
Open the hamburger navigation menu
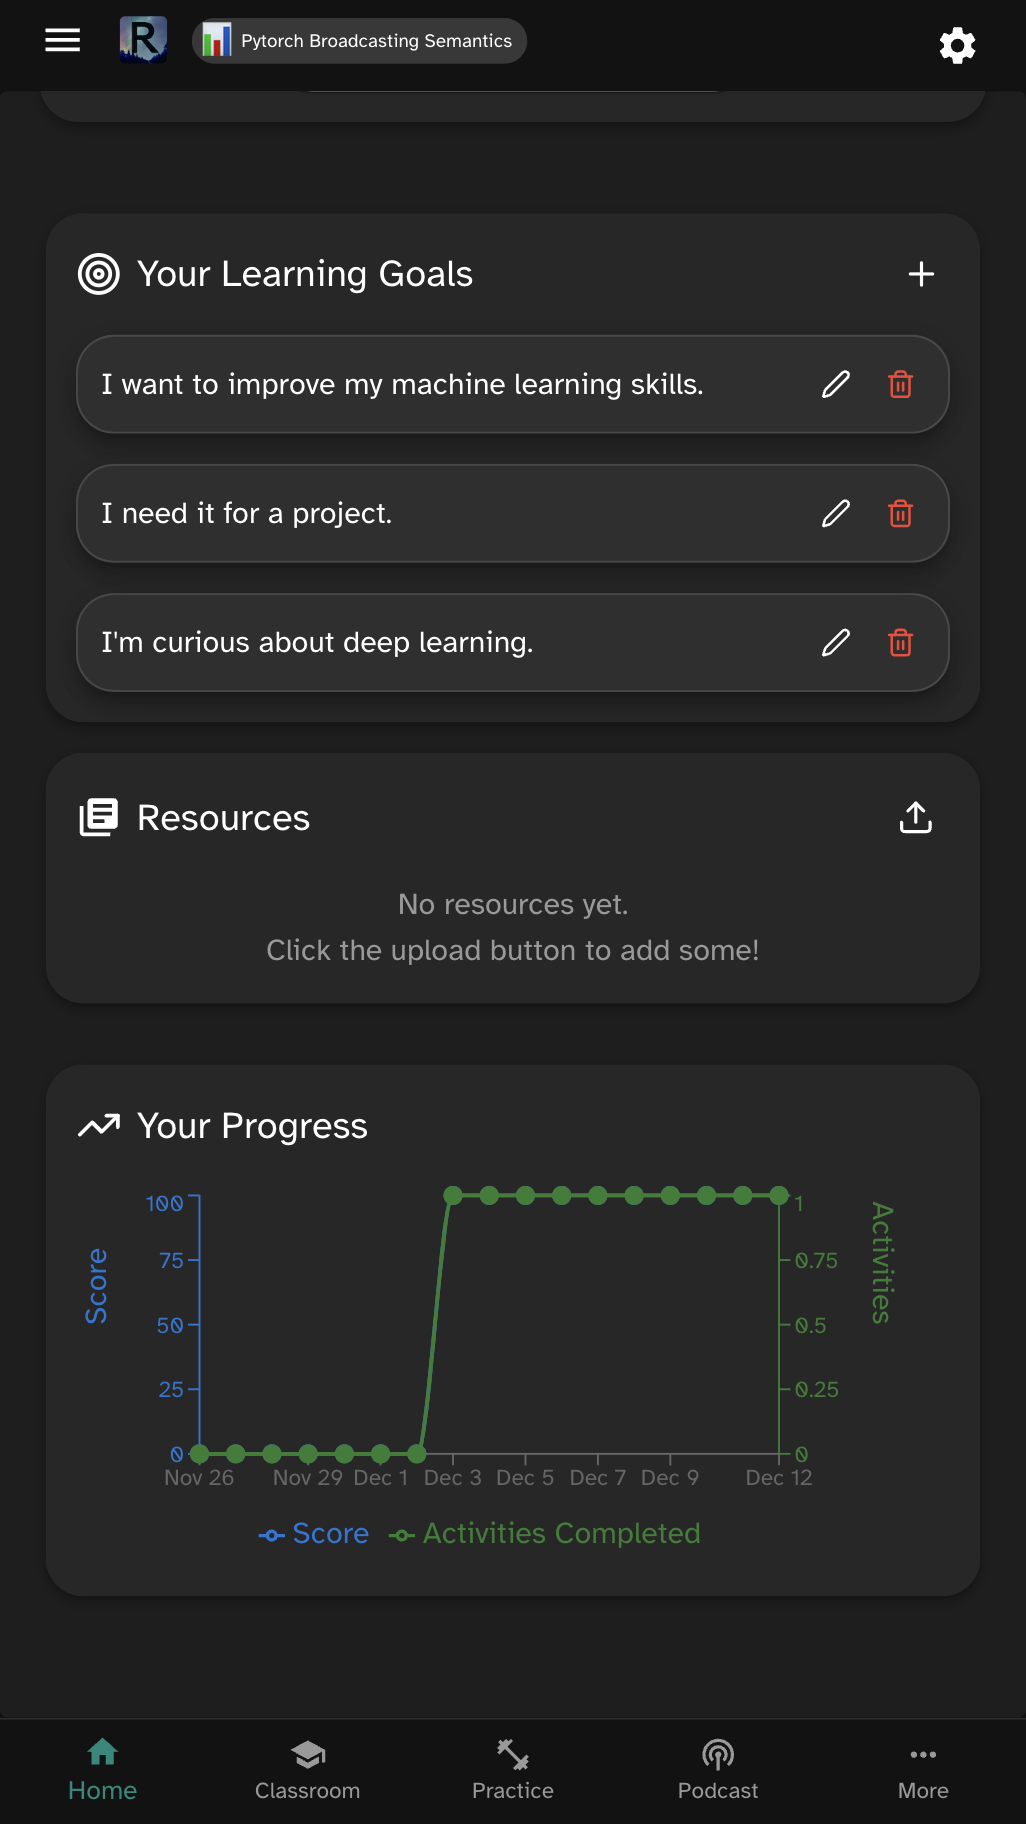pyautogui.click(x=62, y=40)
